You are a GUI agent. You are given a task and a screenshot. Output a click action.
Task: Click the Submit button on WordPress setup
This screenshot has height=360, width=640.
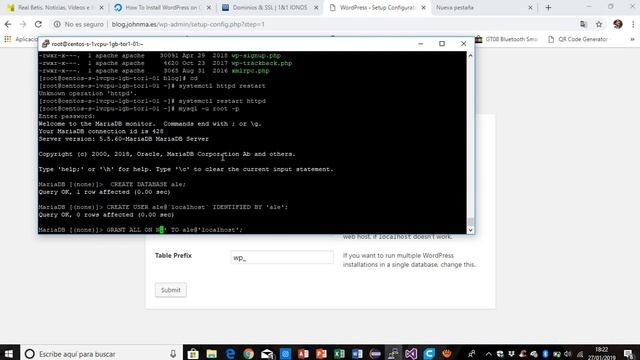[x=171, y=290]
